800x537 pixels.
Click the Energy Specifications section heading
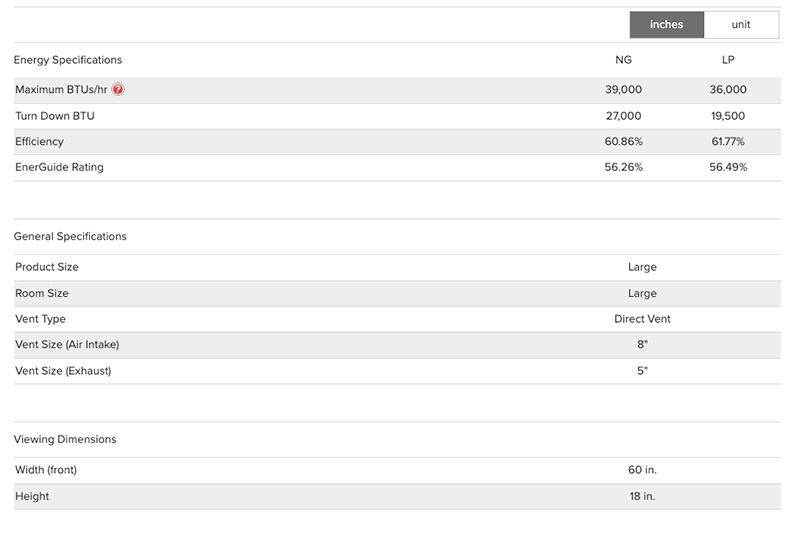tap(68, 60)
